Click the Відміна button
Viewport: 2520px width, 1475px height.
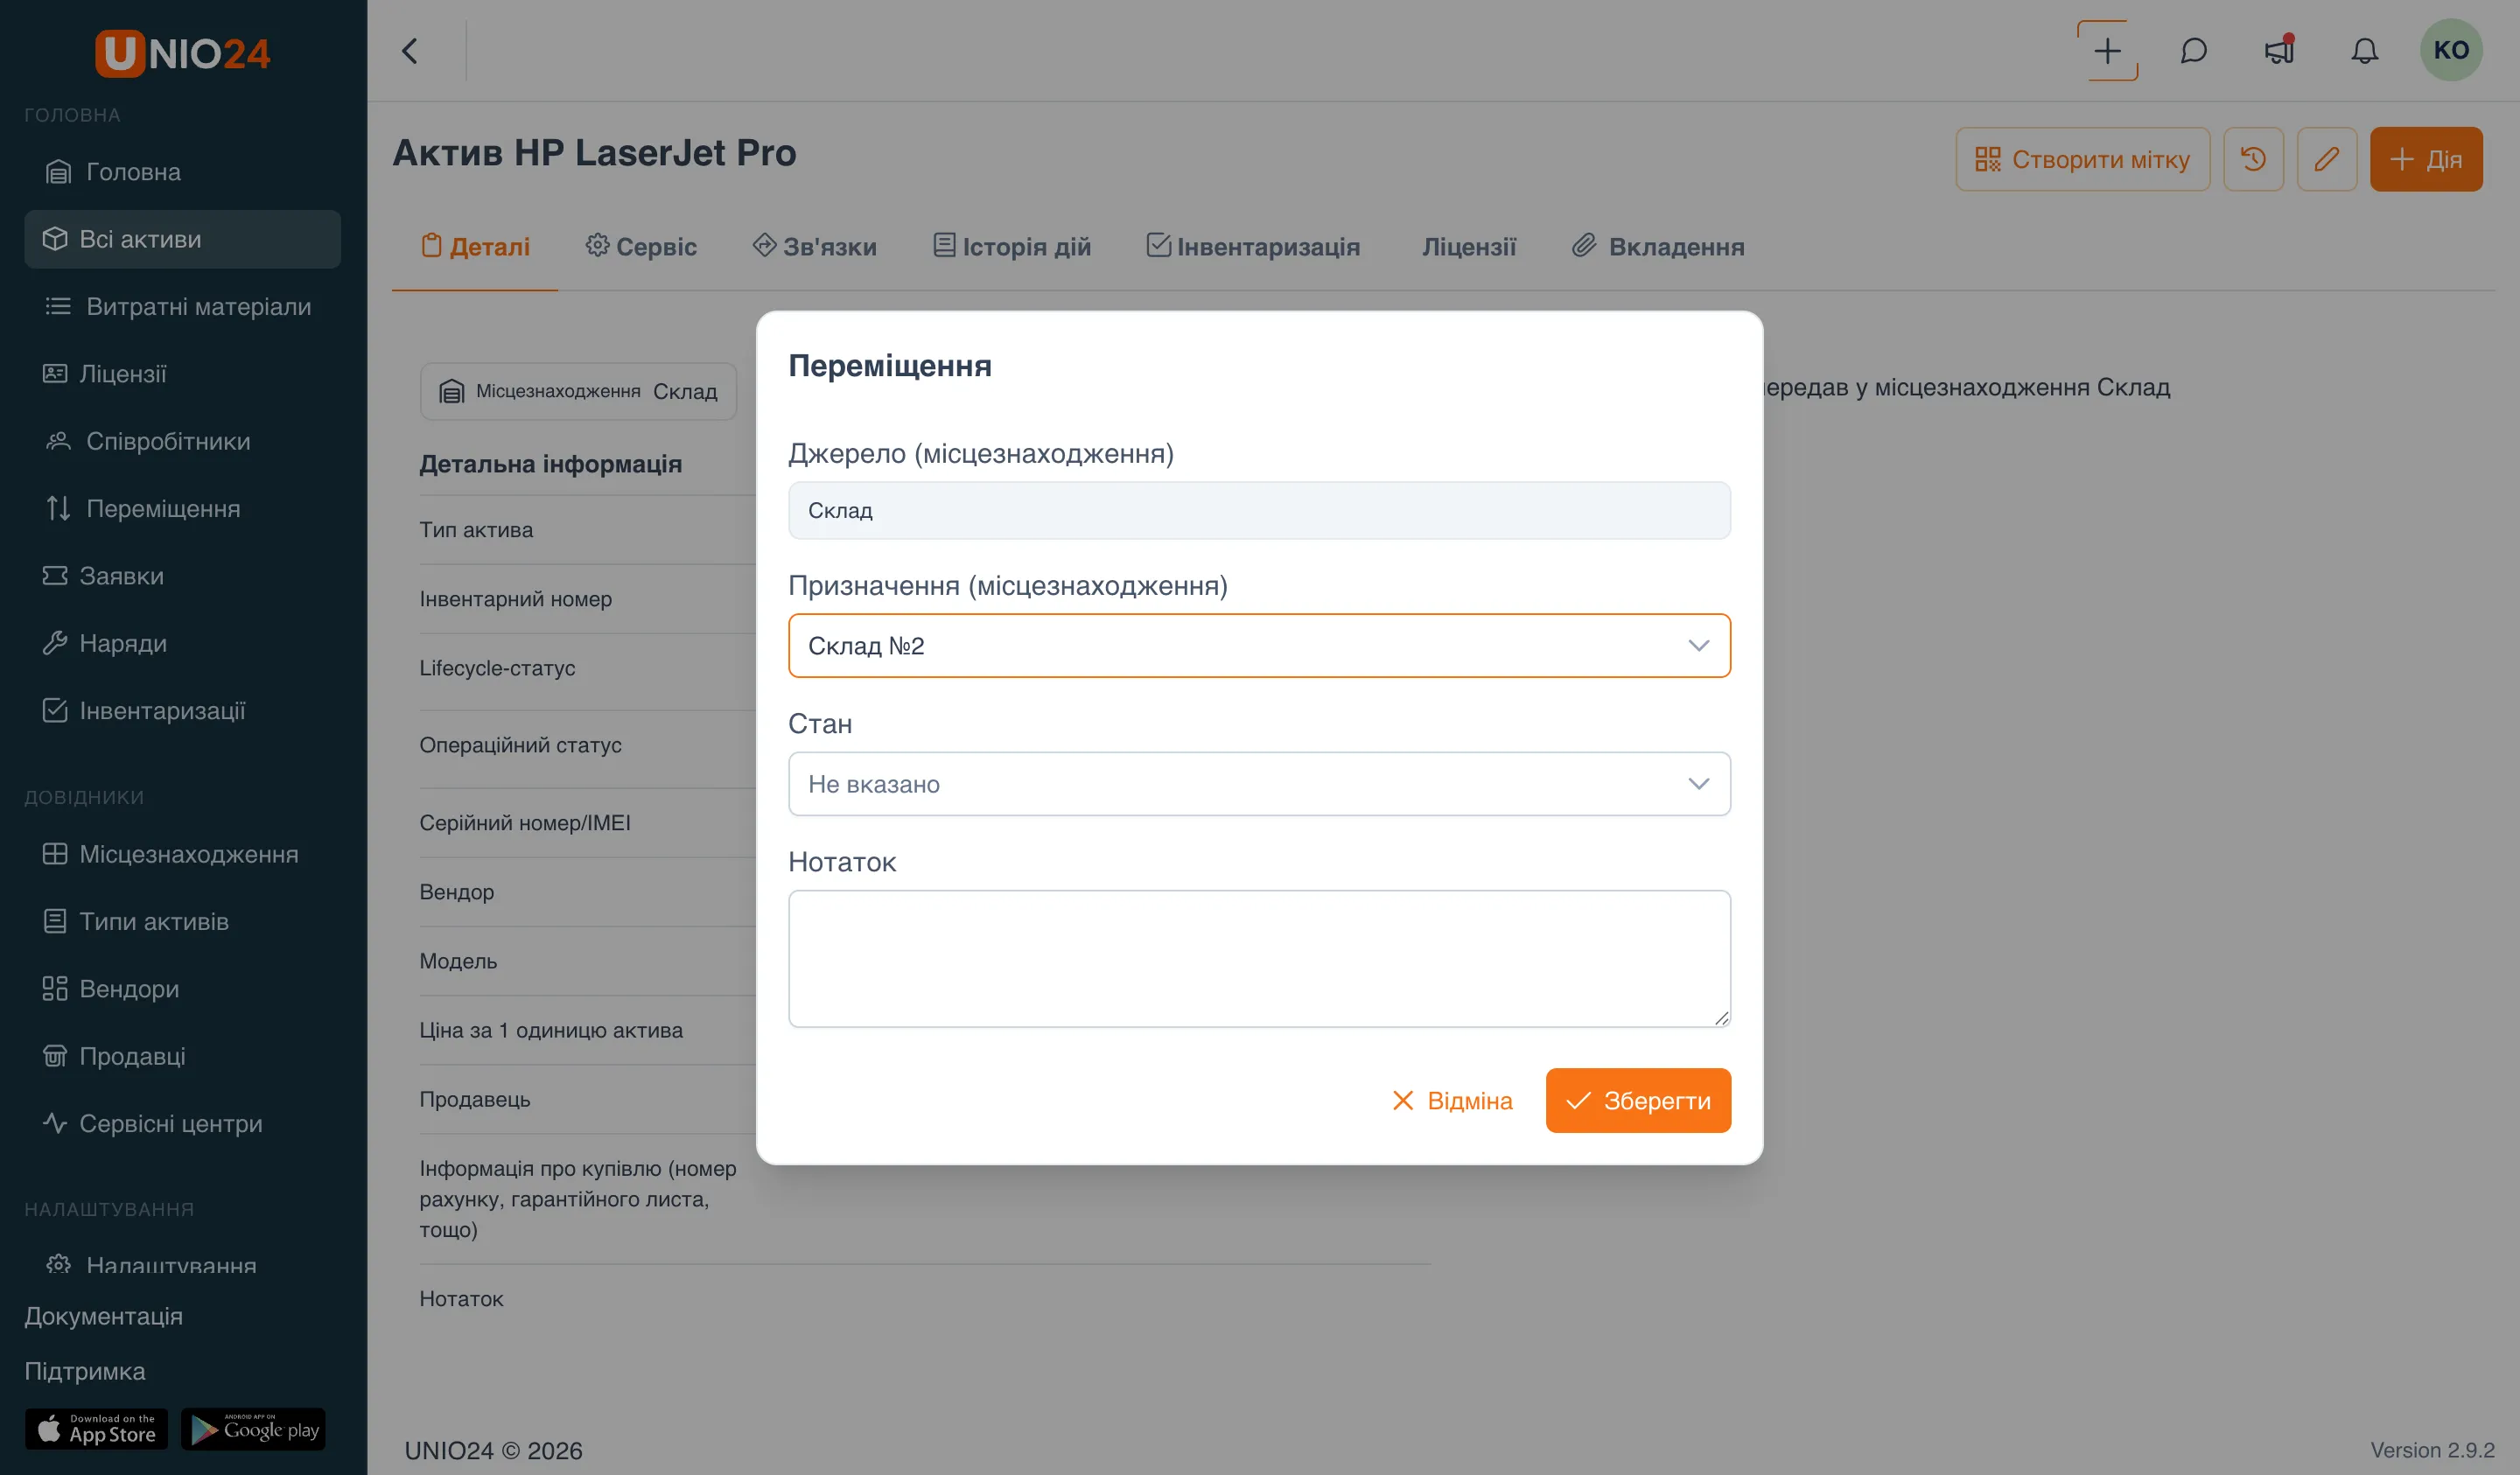tap(1452, 1101)
